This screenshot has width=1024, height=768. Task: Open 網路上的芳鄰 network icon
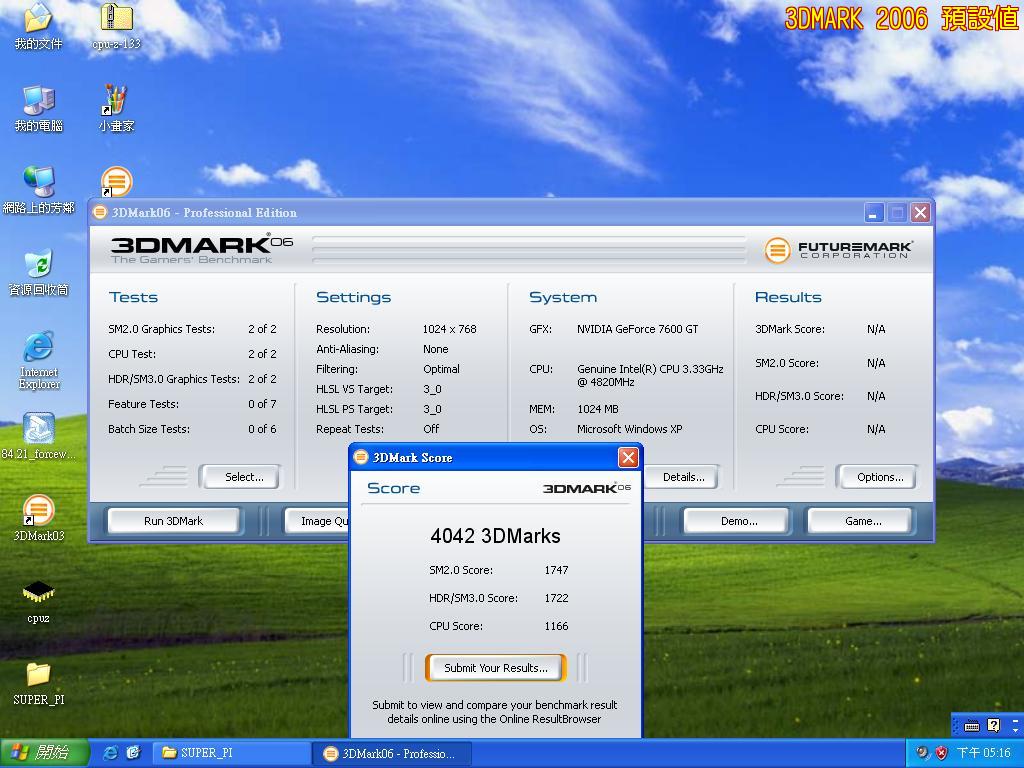tap(38, 191)
